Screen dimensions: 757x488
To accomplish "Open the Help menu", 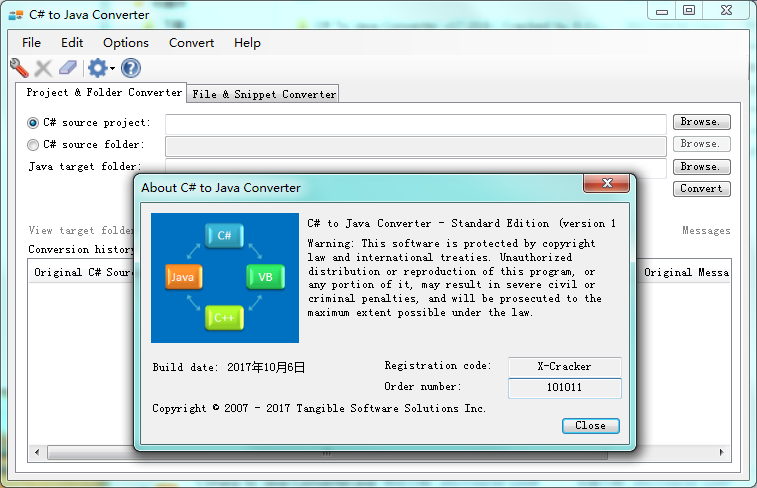I will point(247,43).
